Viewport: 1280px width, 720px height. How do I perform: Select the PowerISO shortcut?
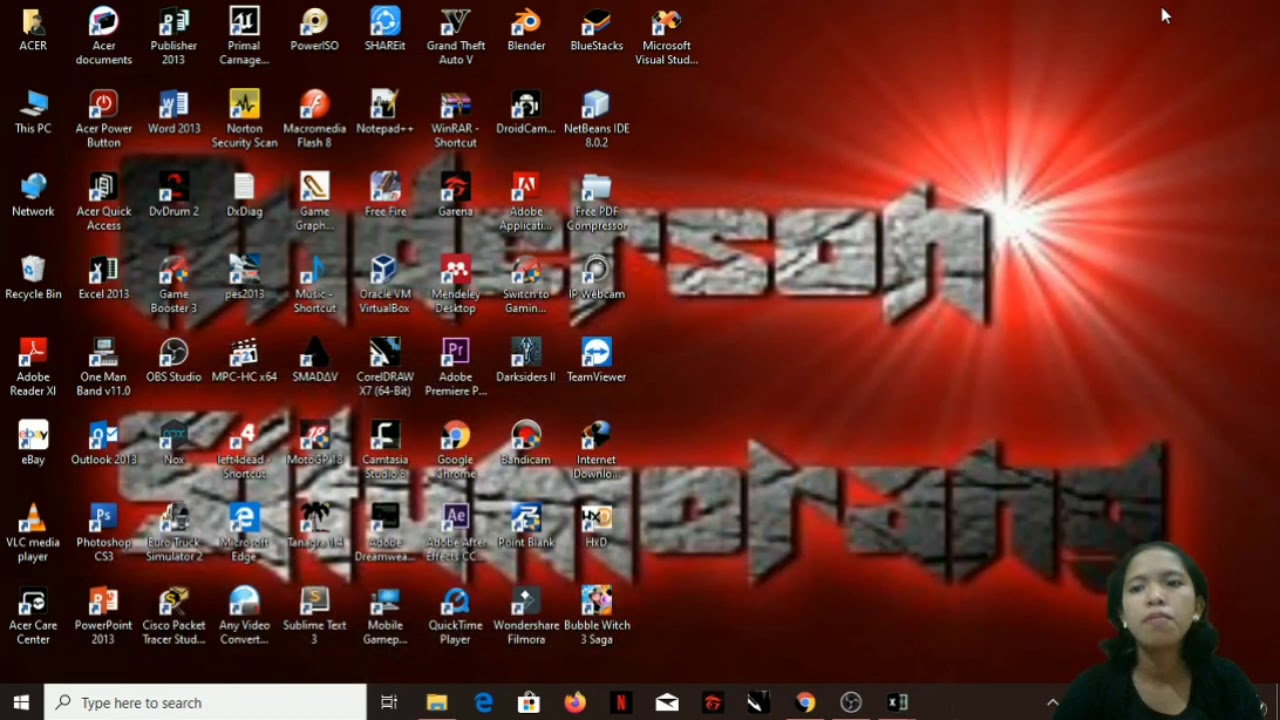point(315,30)
